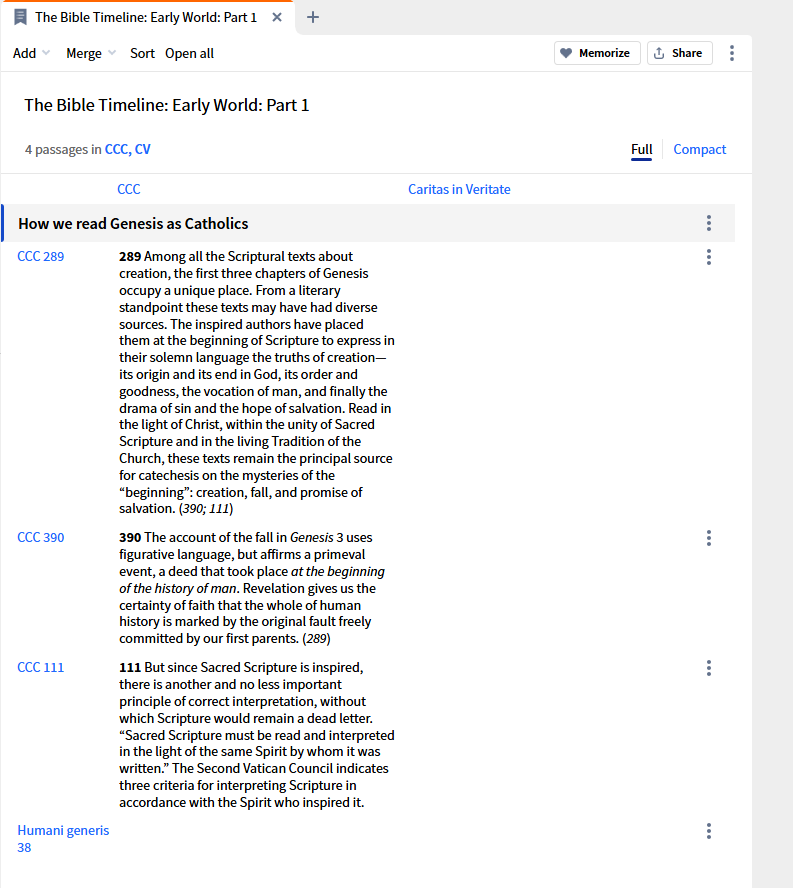
Task: Switch to Full view
Action: pos(641,150)
